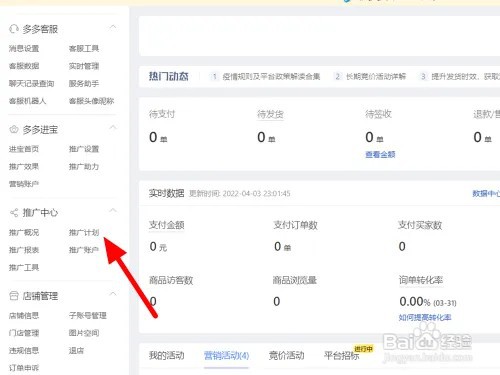500x375 pixels.
Task: Open 推广效果 sidebar entry
Action: click(24, 166)
